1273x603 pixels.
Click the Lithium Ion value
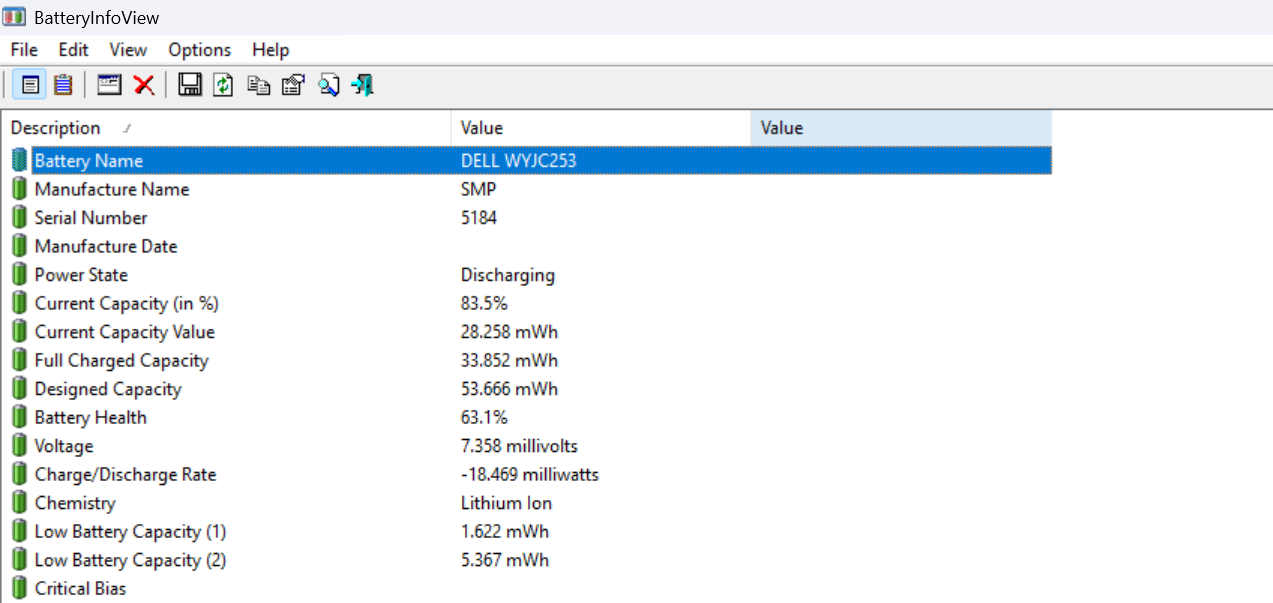[x=507, y=503]
